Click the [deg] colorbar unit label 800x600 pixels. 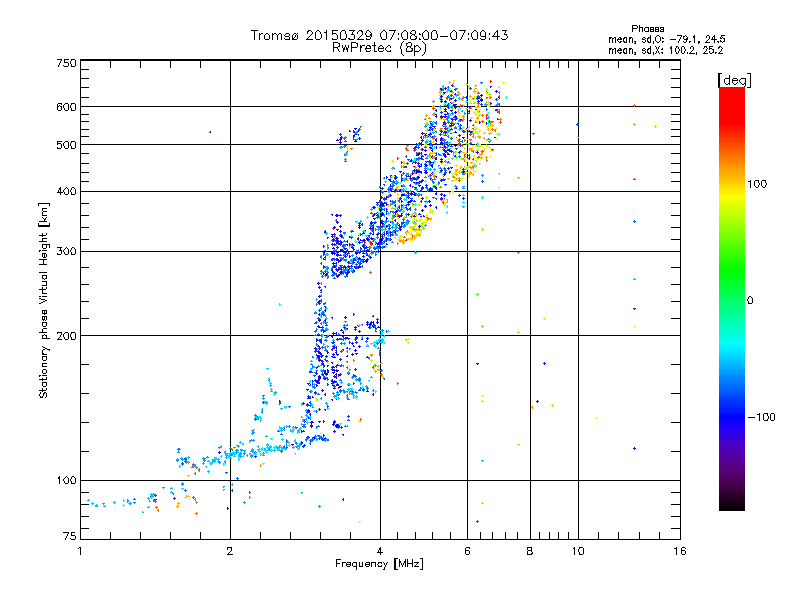click(x=735, y=79)
